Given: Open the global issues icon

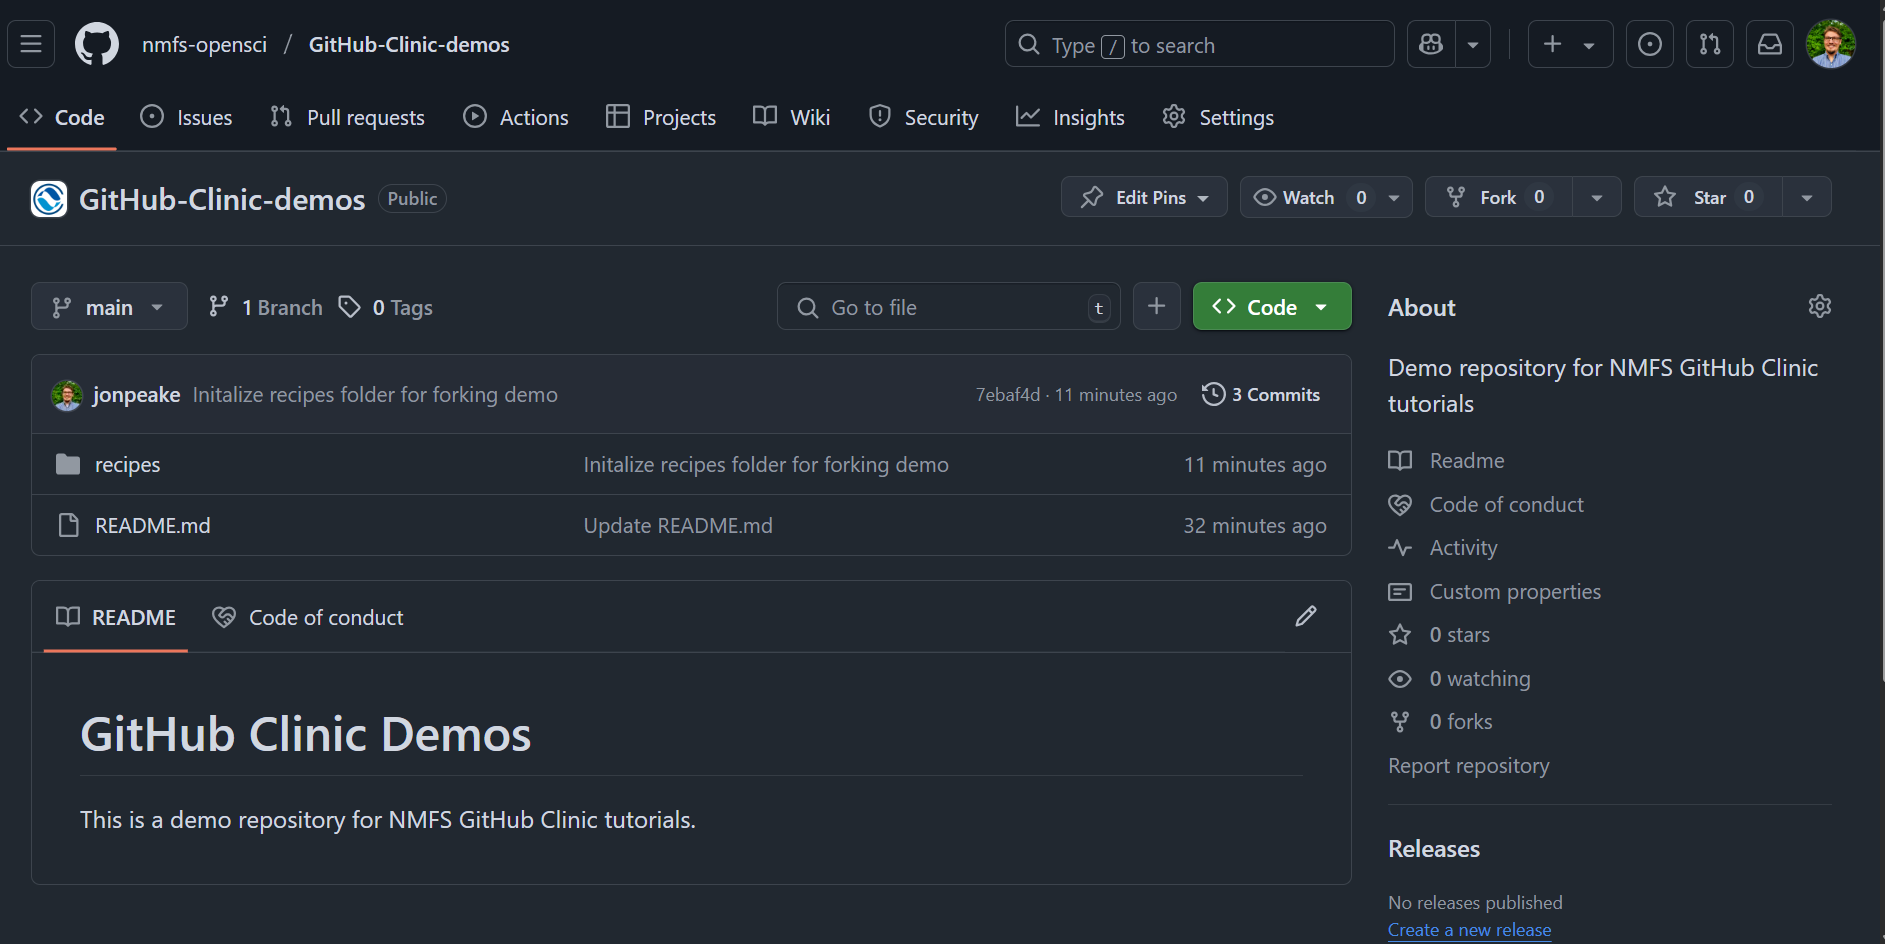Looking at the screenshot, I should (x=1650, y=44).
